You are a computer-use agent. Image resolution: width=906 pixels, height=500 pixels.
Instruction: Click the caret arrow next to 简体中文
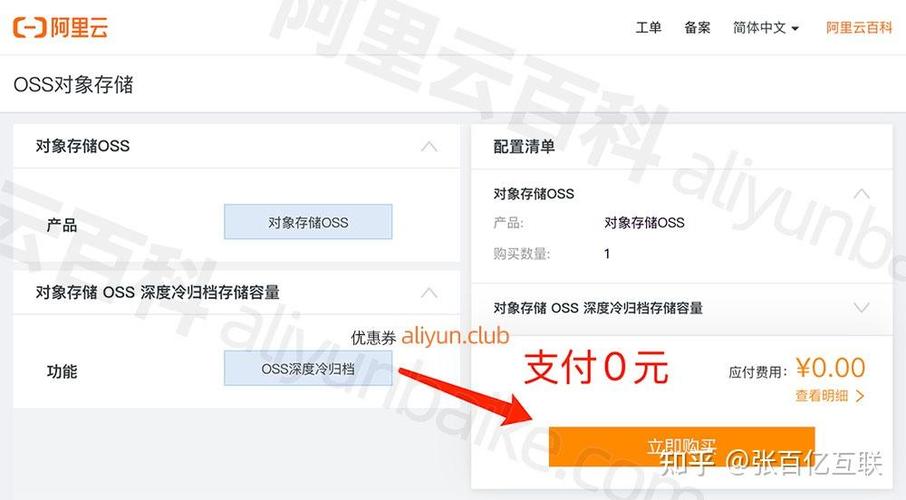[795, 28]
